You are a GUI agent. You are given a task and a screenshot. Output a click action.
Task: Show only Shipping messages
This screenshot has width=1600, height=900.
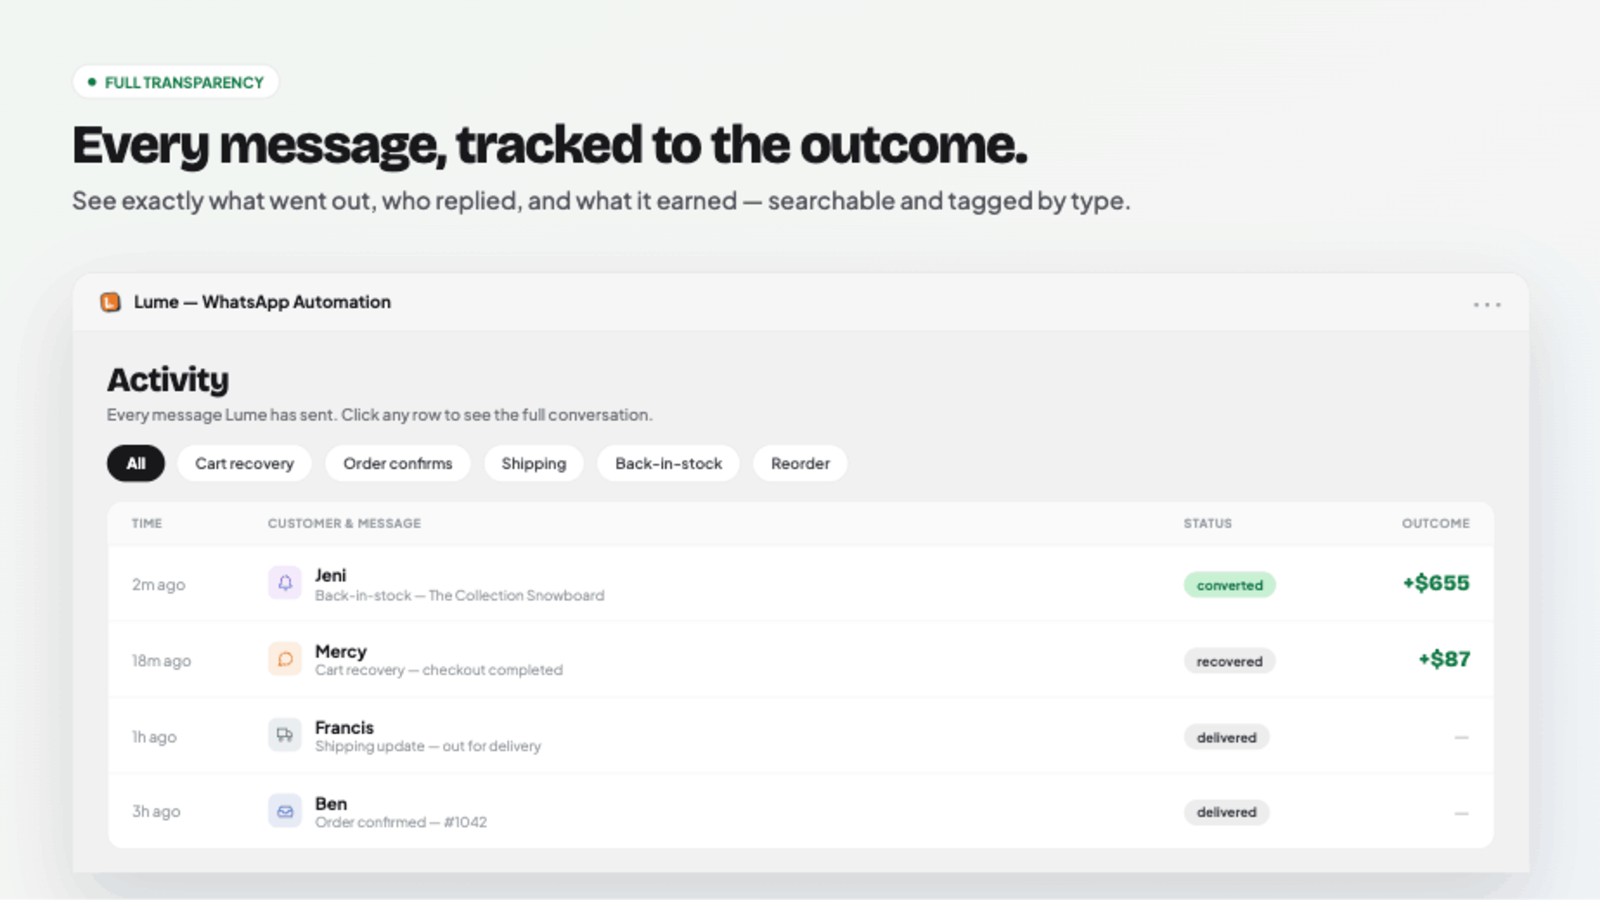[x=534, y=463]
